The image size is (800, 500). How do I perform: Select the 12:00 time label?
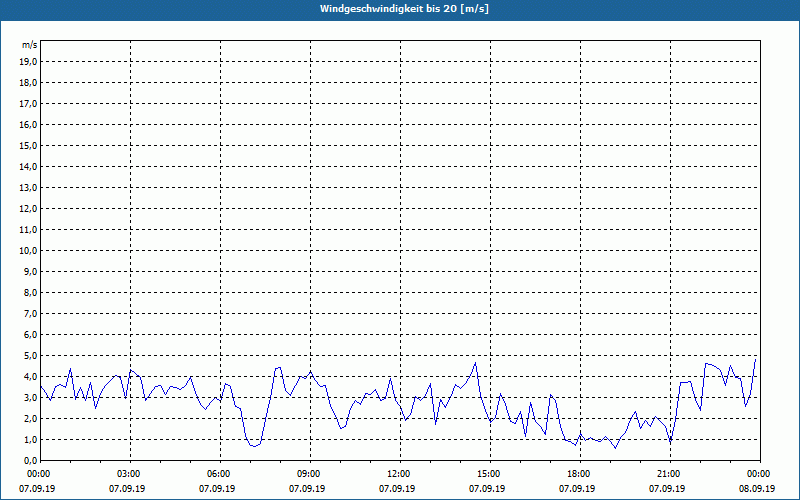tap(399, 473)
